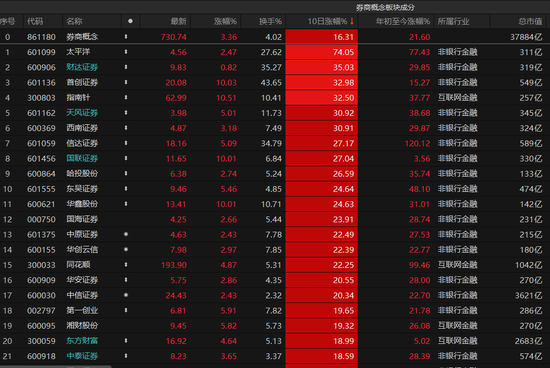Screen dimensions: 550x368
Task: Click the year-to-date gain value 120.12
Action: pyautogui.click(x=417, y=143)
